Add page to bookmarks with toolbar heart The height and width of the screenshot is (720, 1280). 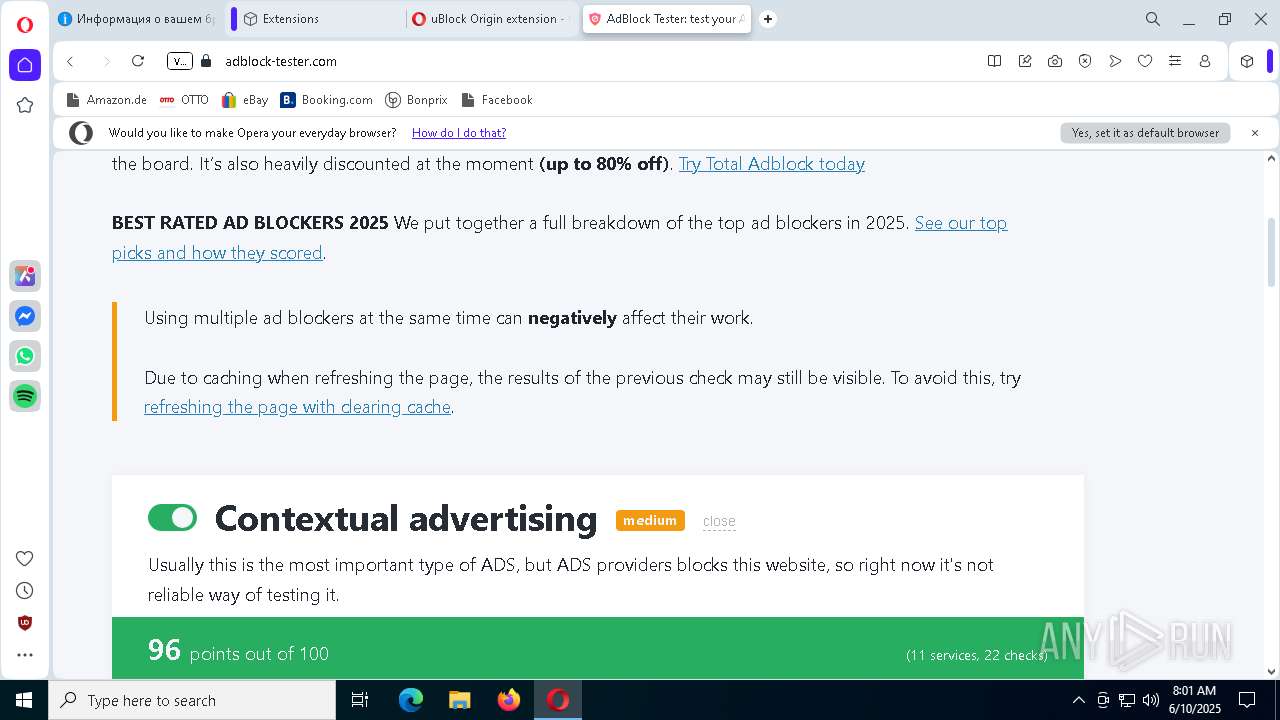(1145, 61)
